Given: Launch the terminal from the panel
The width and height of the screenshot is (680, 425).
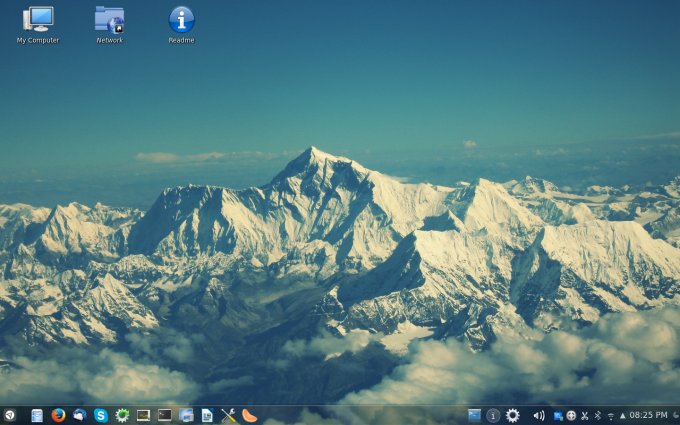Looking at the screenshot, I should click(x=164, y=415).
